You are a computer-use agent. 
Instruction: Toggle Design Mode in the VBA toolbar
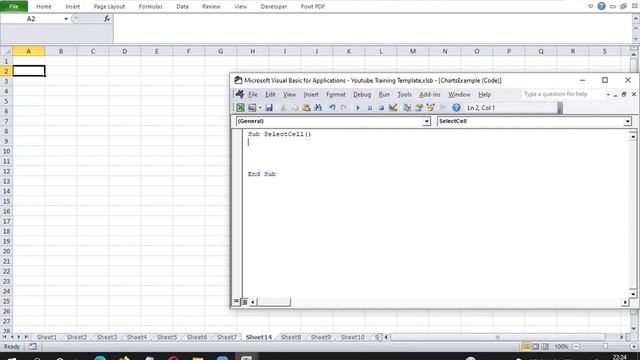click(x=393, y=108)
